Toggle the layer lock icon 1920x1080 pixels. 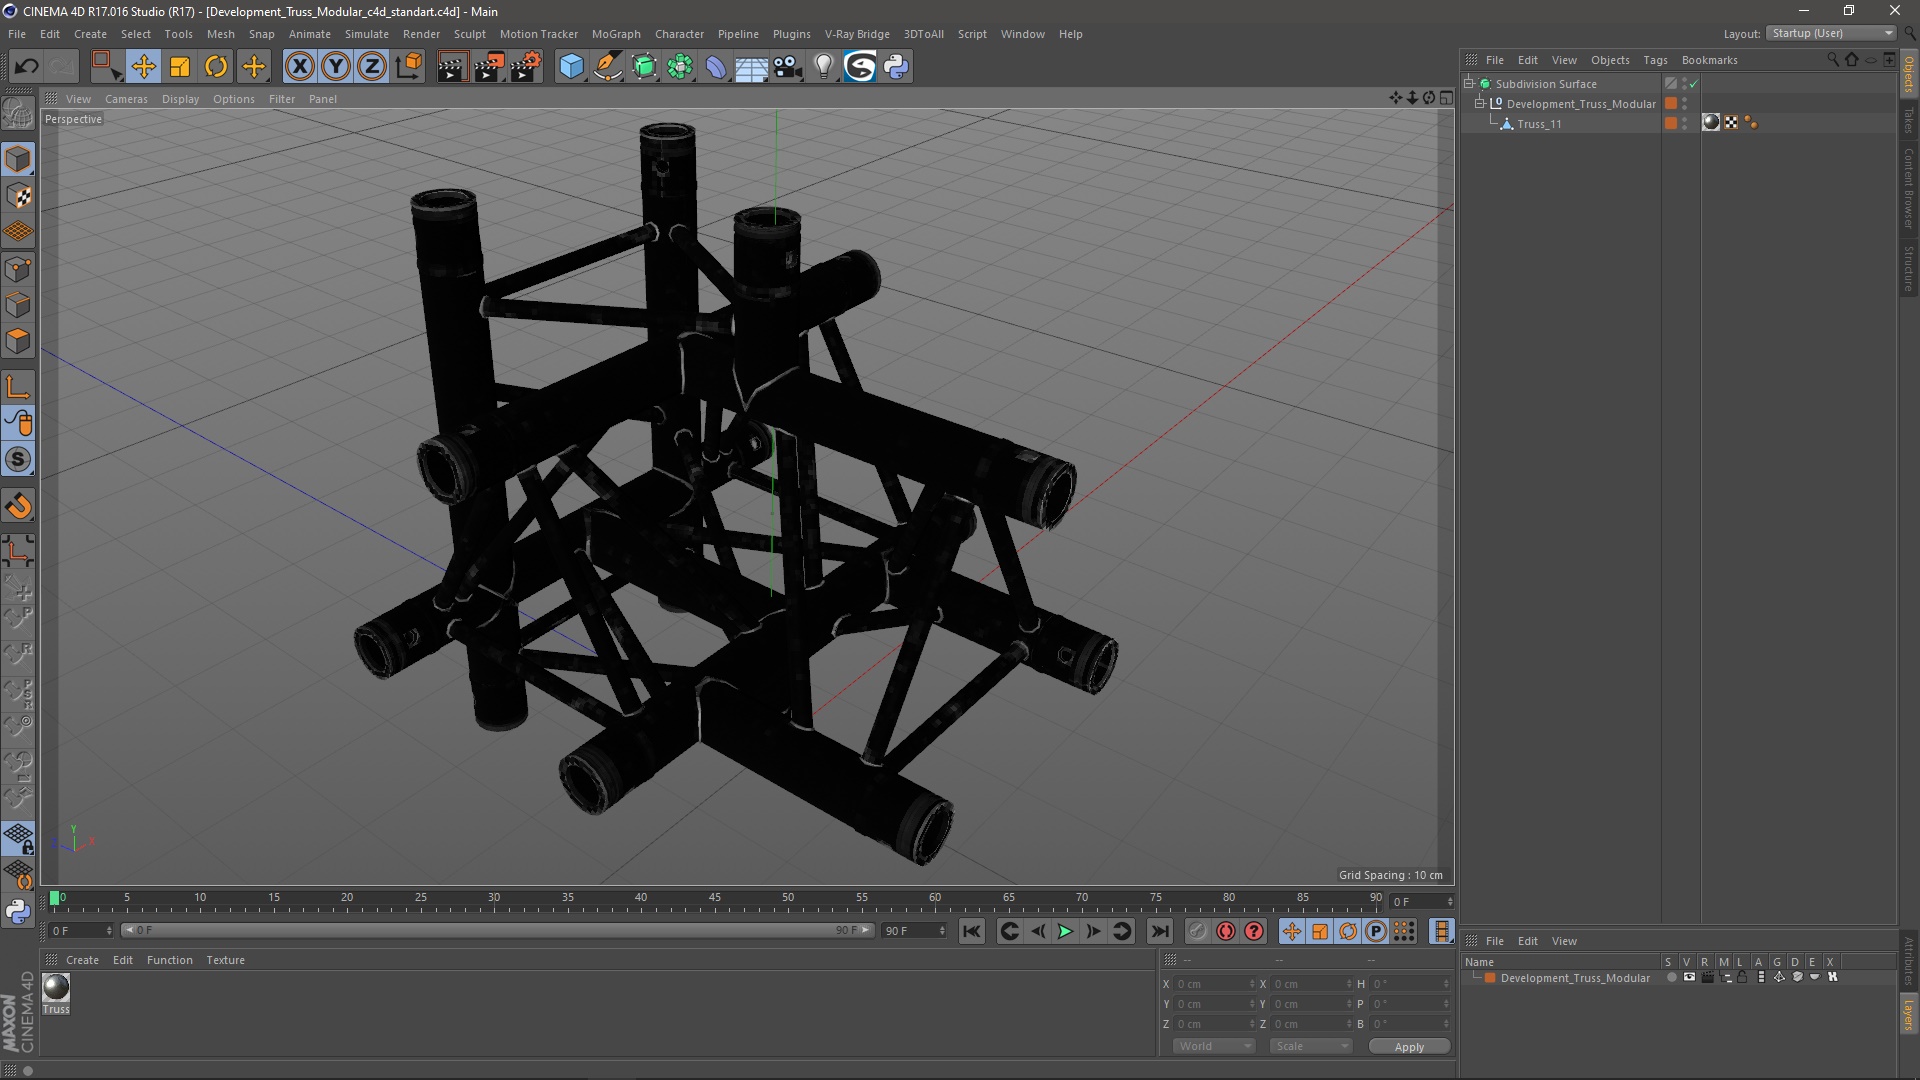[x=1742, y=977]
